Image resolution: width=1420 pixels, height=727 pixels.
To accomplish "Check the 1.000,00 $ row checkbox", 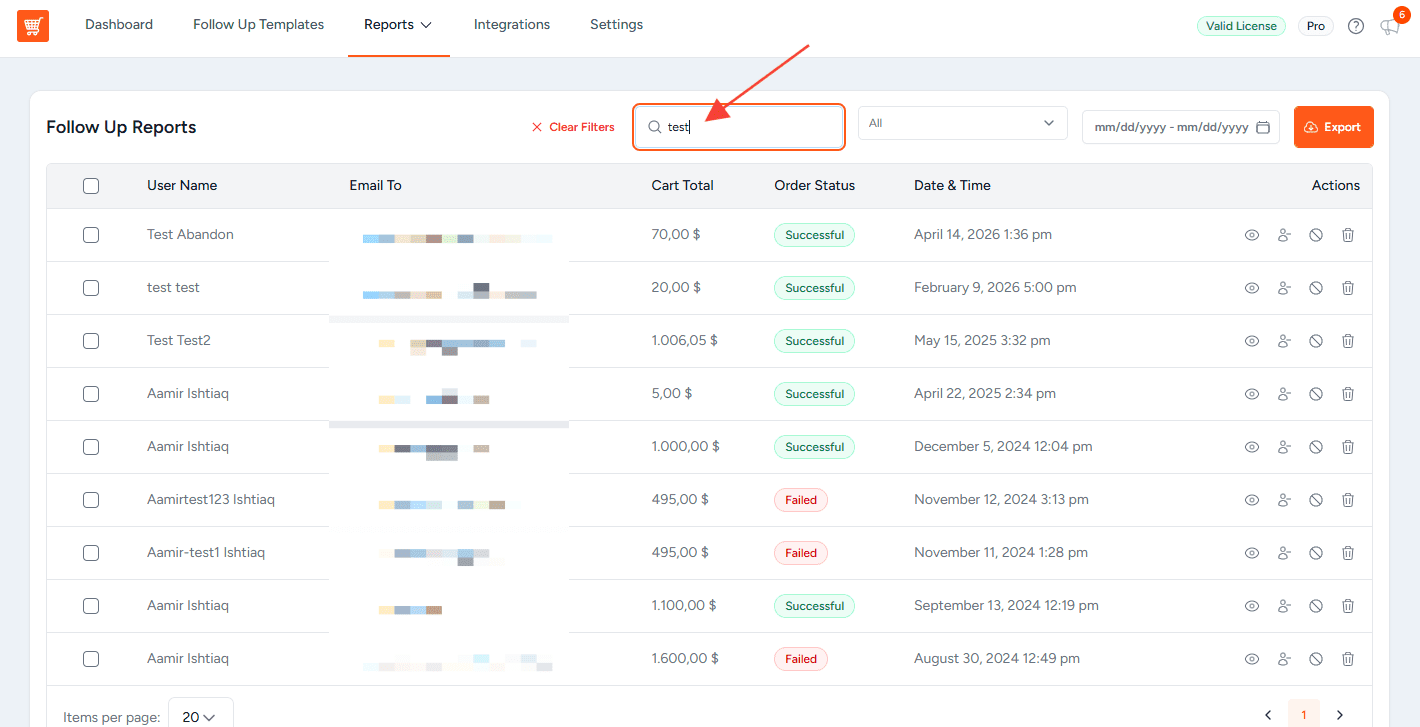I will (91, 447).
